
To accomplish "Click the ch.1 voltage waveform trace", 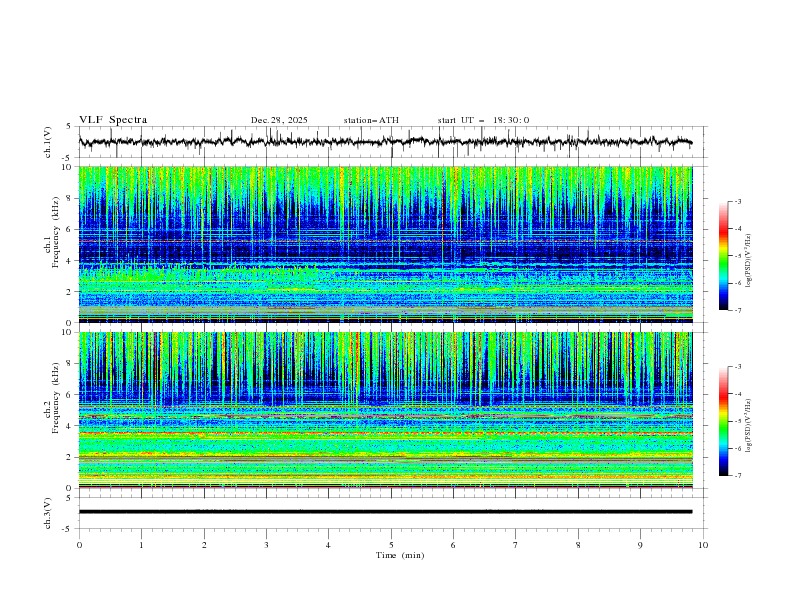I will click(385, 142).
